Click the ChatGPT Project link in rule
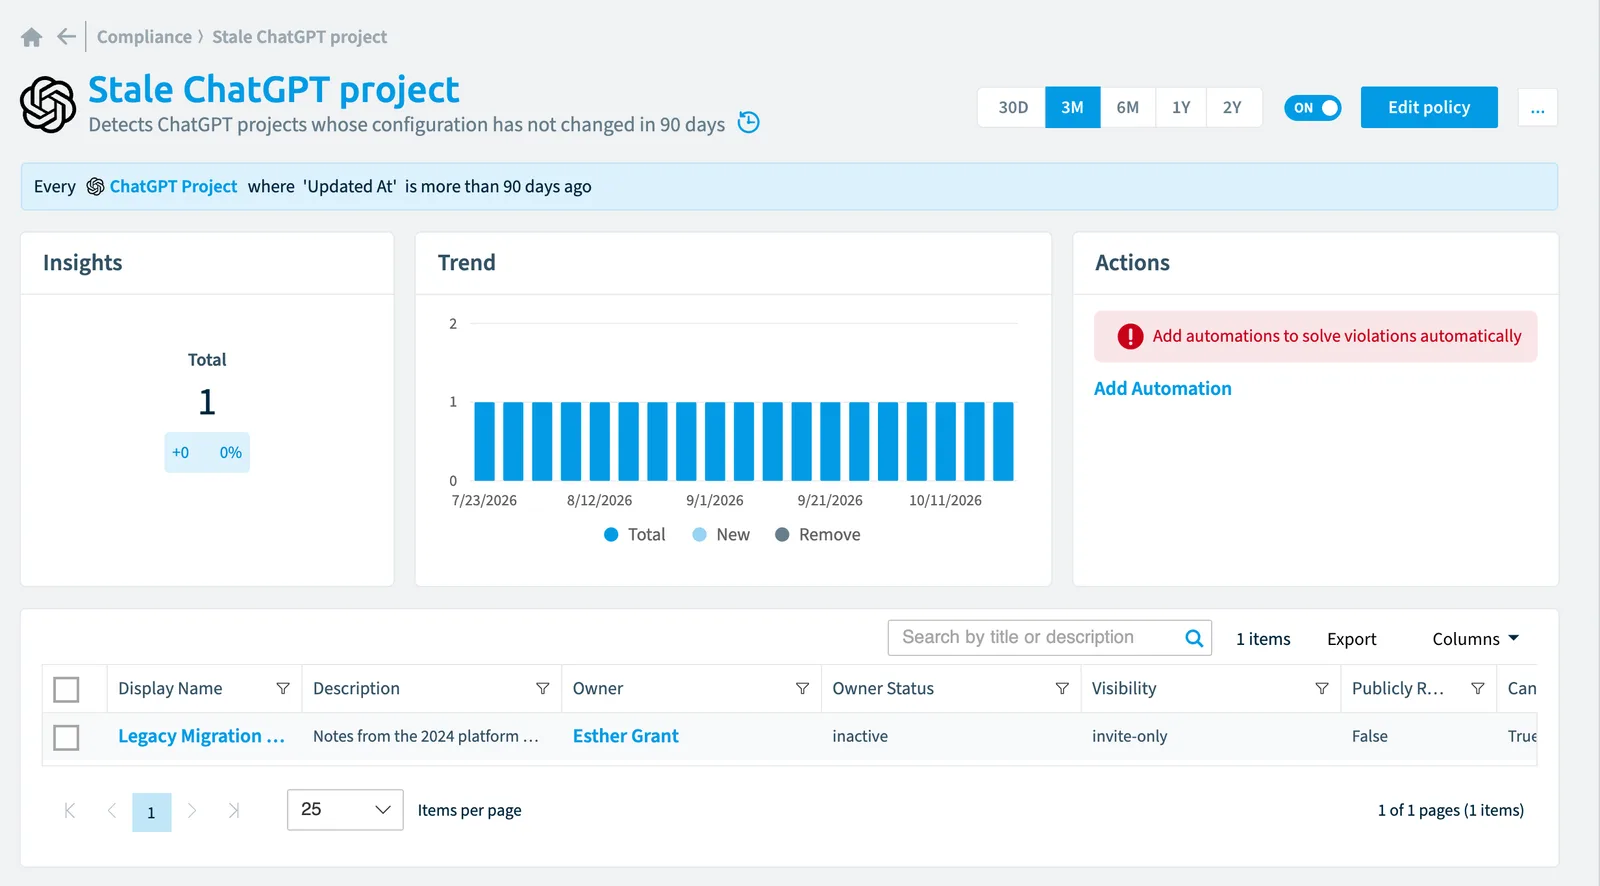The width and height of the screenshot is (1600, 886). click(x=174, y=187)
